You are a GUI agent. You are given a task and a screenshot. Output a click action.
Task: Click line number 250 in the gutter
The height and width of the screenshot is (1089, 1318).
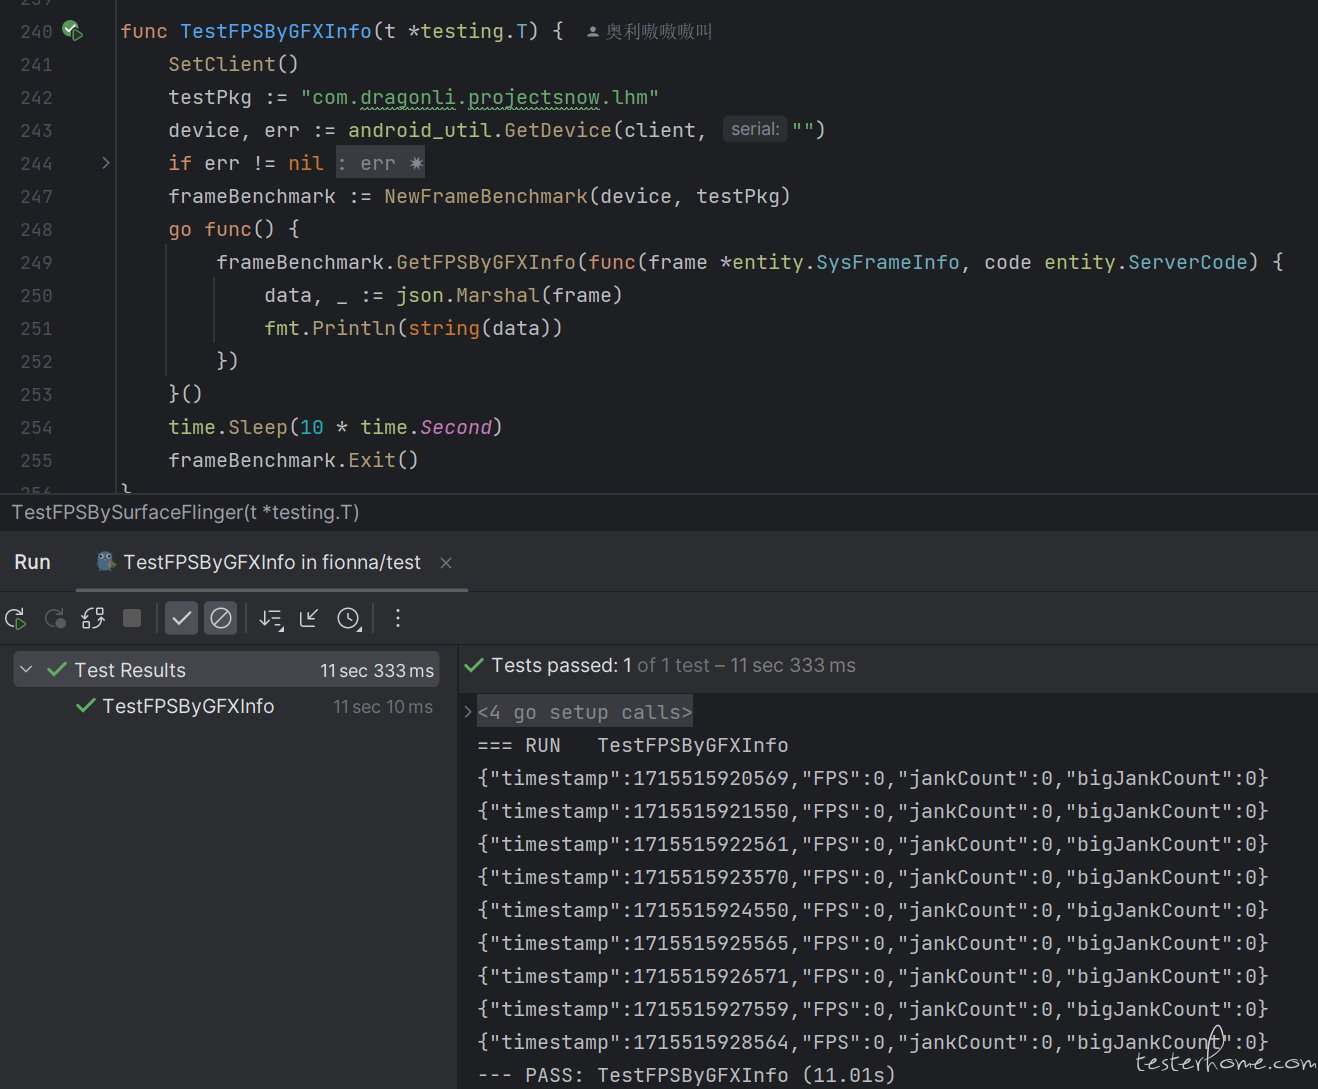36,295
